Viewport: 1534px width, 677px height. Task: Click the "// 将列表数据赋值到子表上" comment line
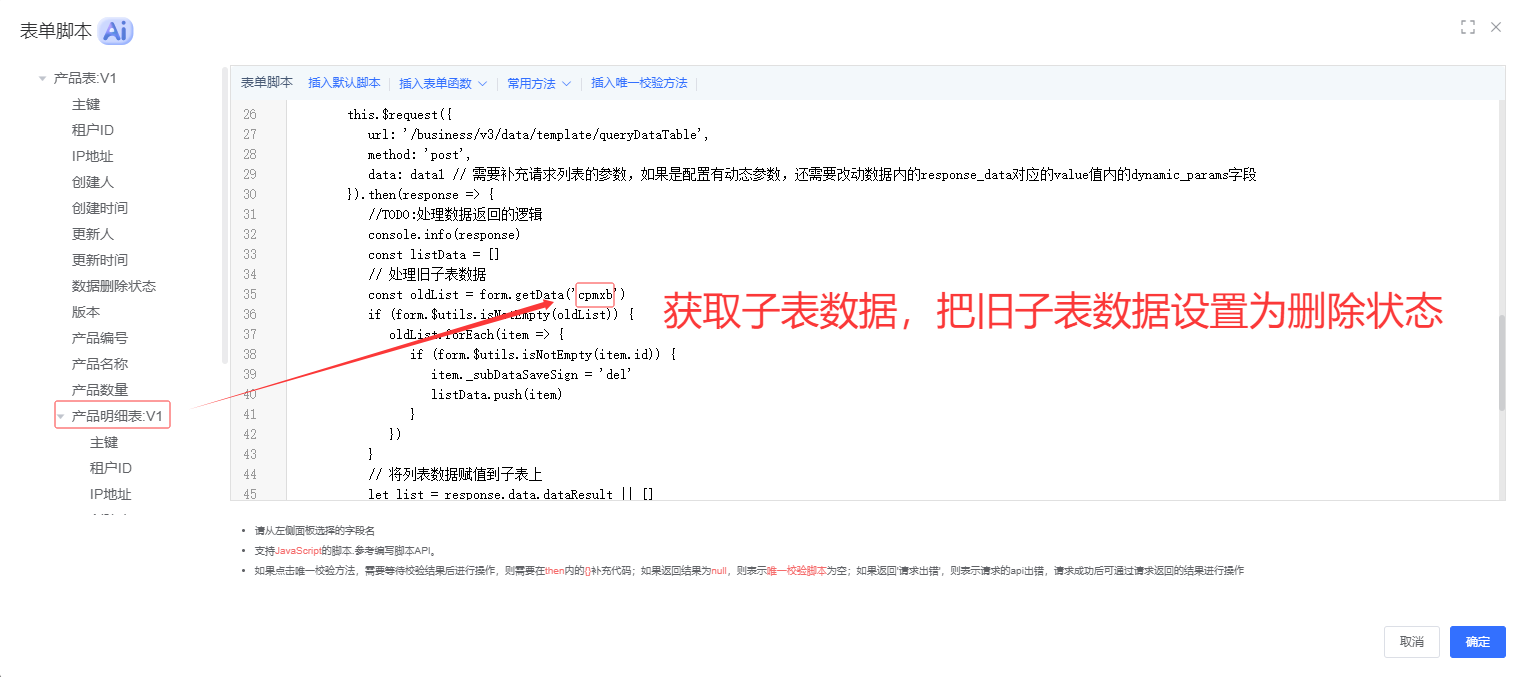click(455, 474)
